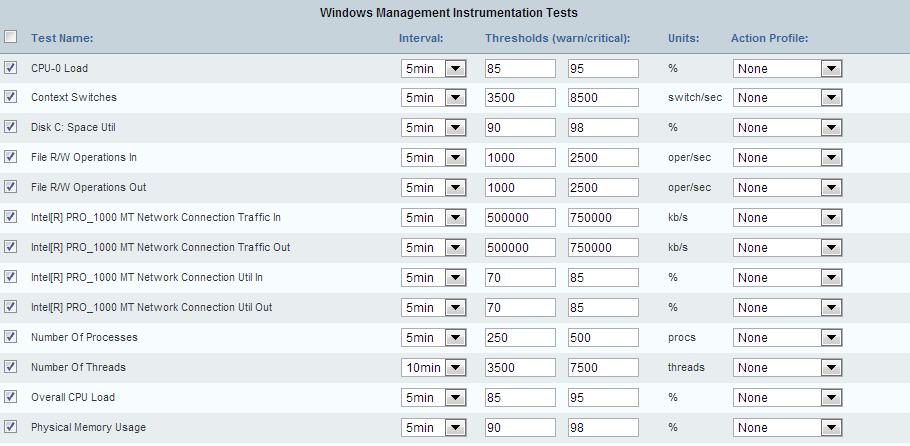The width and height of the screenshot is (910, 446).
Task: Uncheck the CPU-0 Load test checkbox
Action: pos(11,68)
